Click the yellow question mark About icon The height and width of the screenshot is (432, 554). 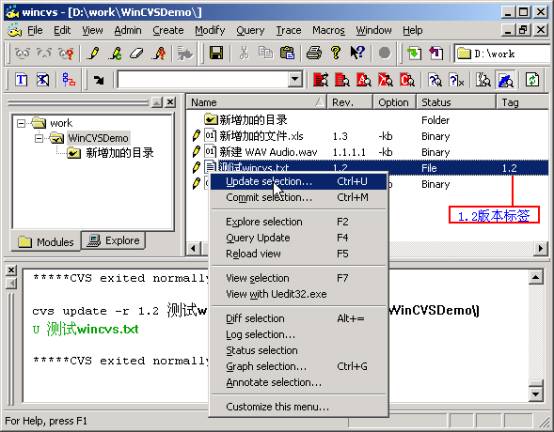336,53
